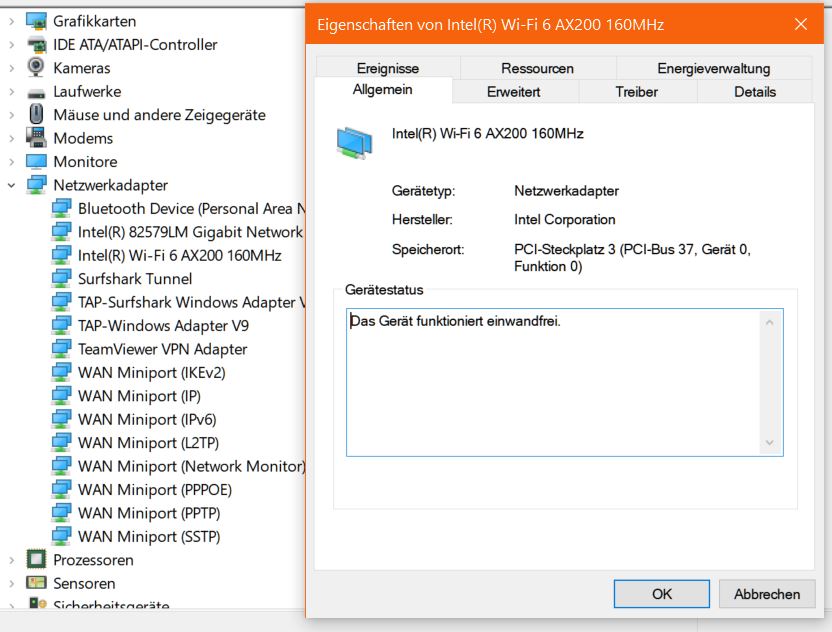Switch to the Erweitert tab
This screenshot has width=832, height=632.
pos(514,92)
